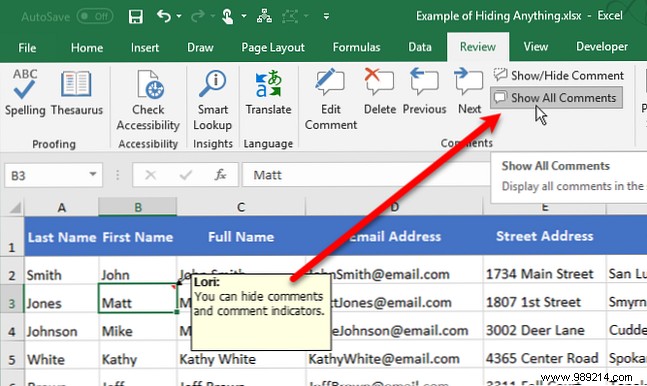Undo the last action

pos(164,16)
